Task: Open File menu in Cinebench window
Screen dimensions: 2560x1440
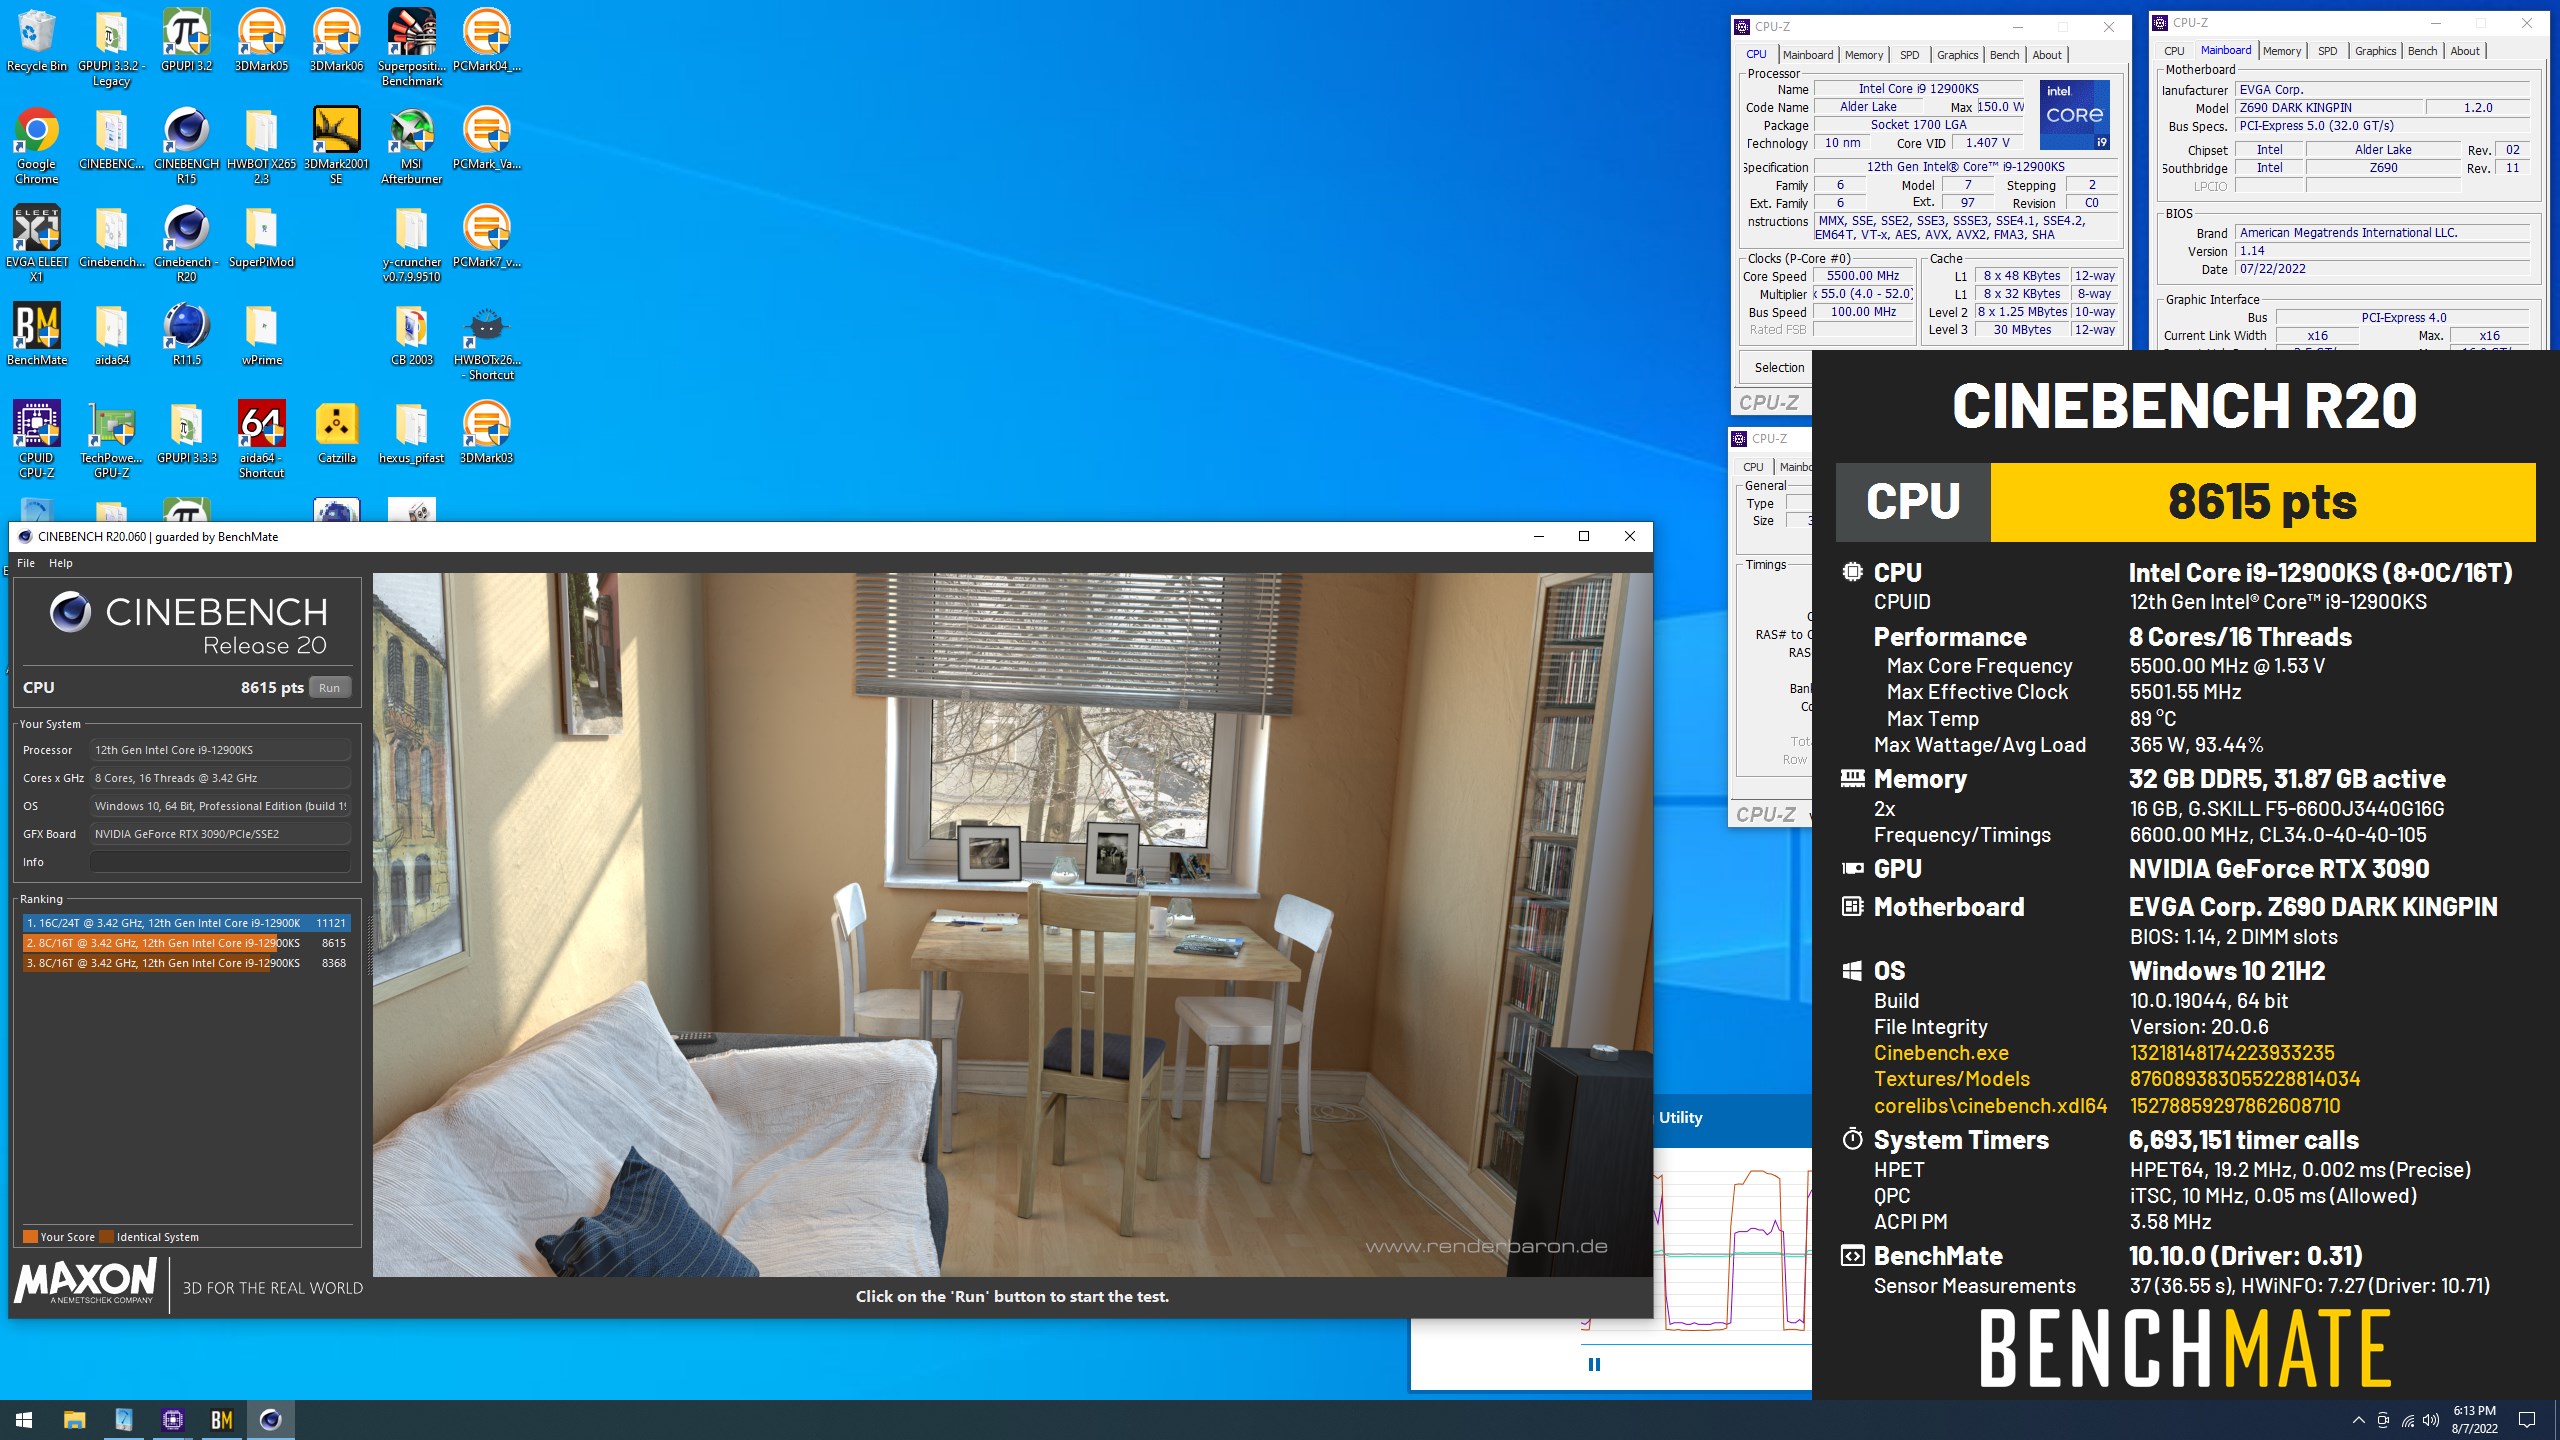Action: pos(26,563)
